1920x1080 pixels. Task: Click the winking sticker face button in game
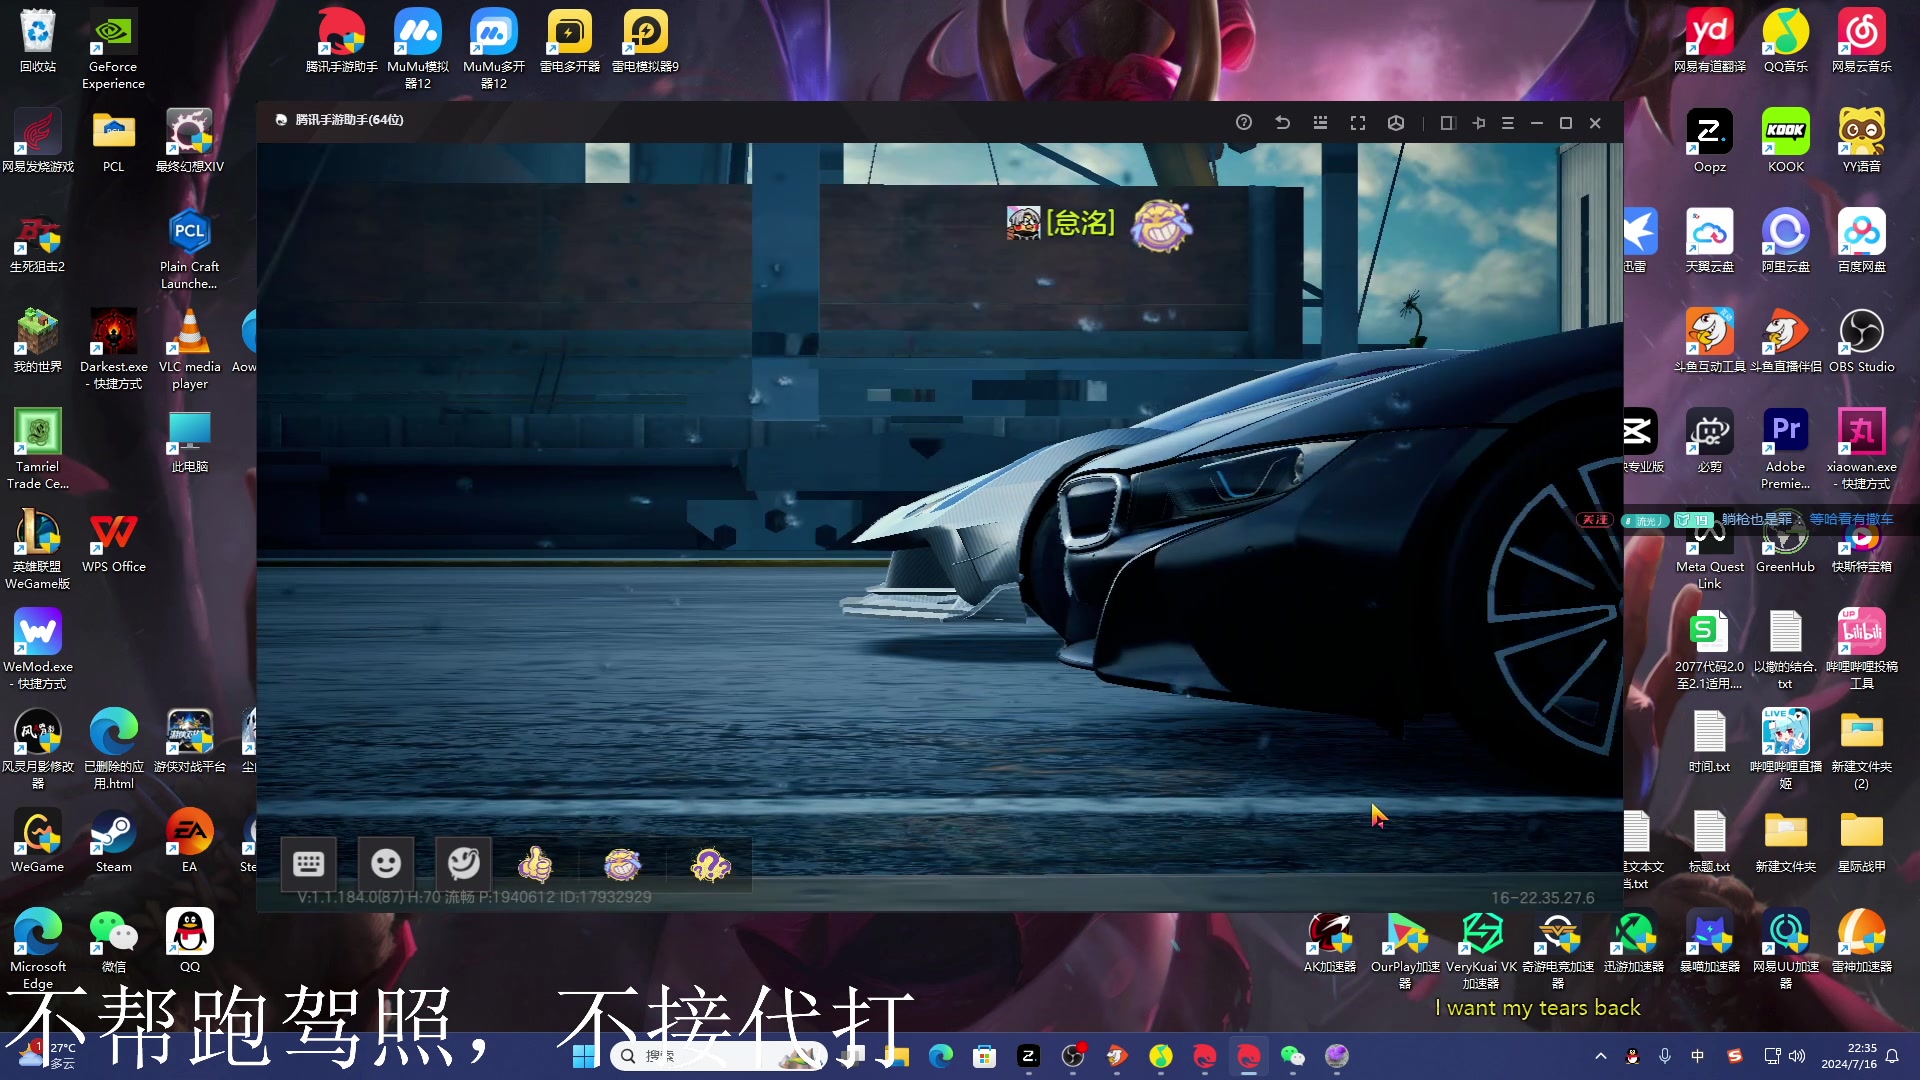click(463, 863)
